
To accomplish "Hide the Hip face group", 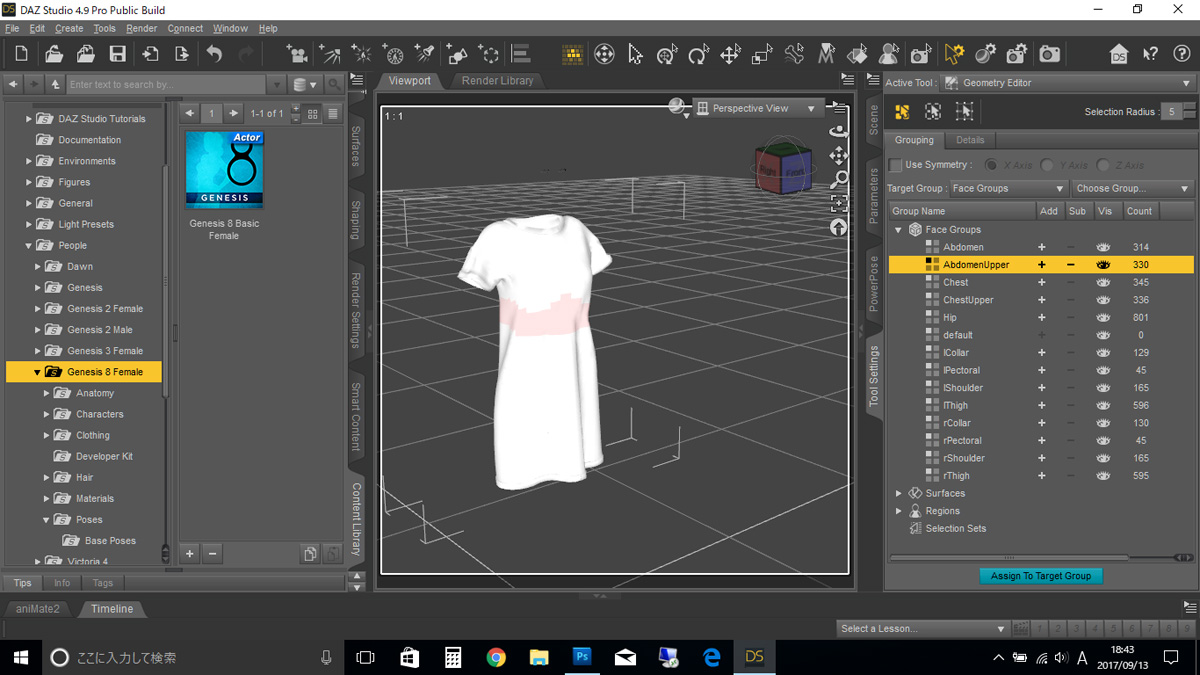I will coord(1103,317).
